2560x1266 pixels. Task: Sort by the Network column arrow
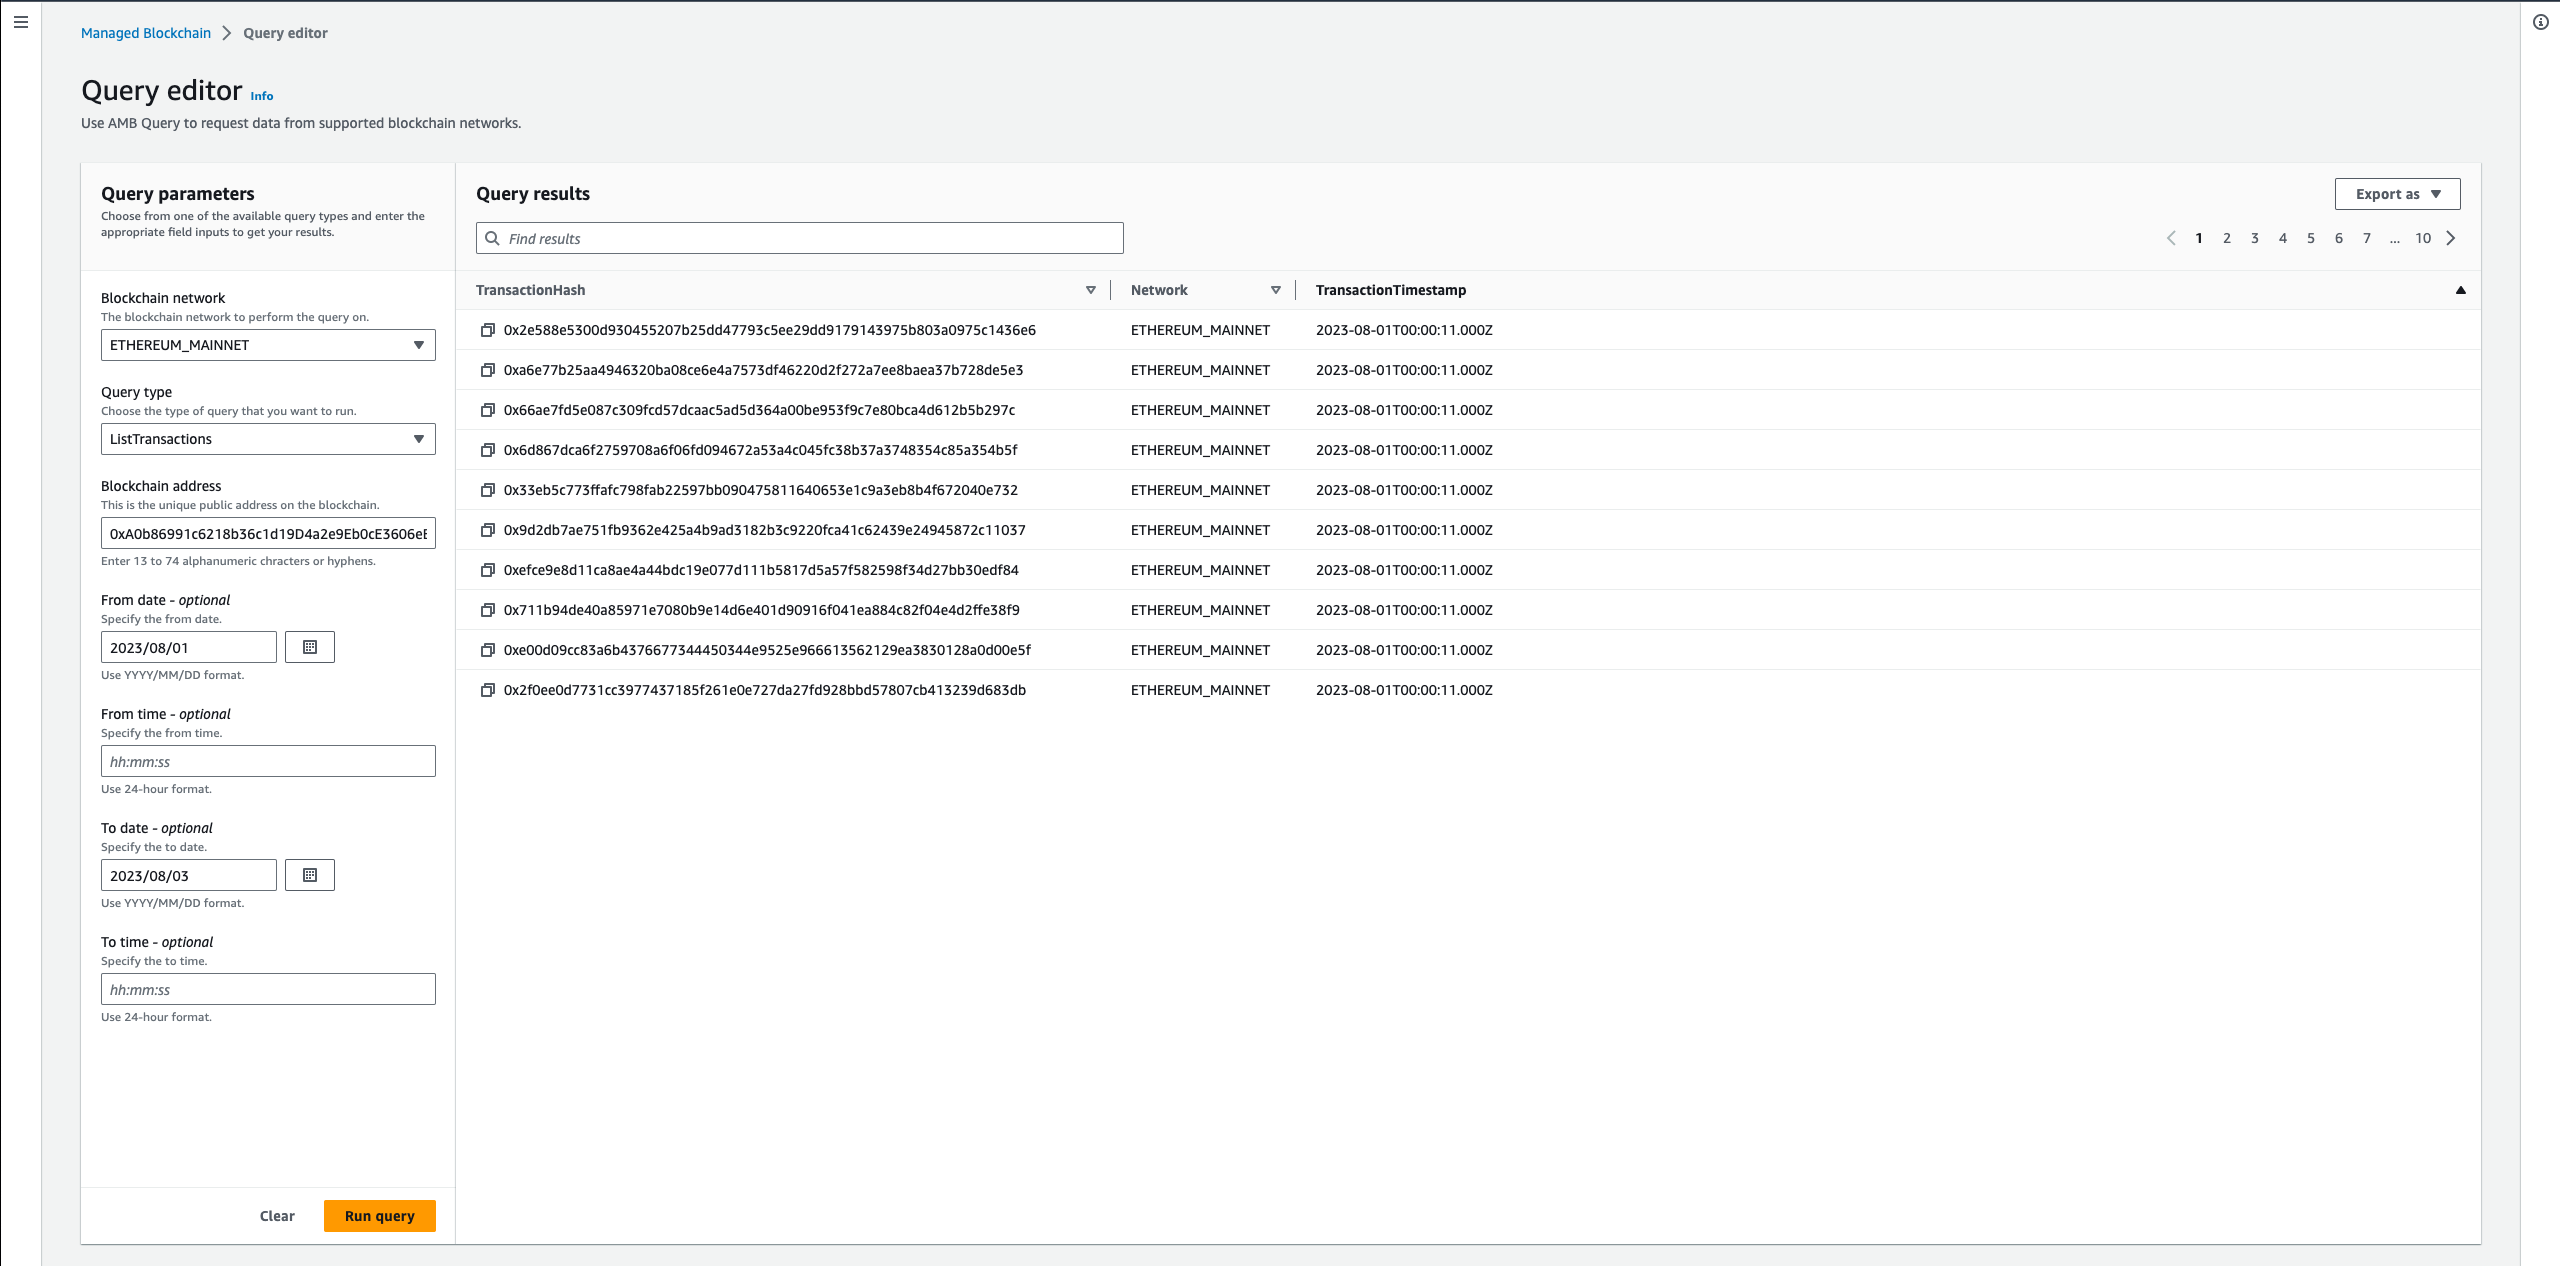[1276, 290]
